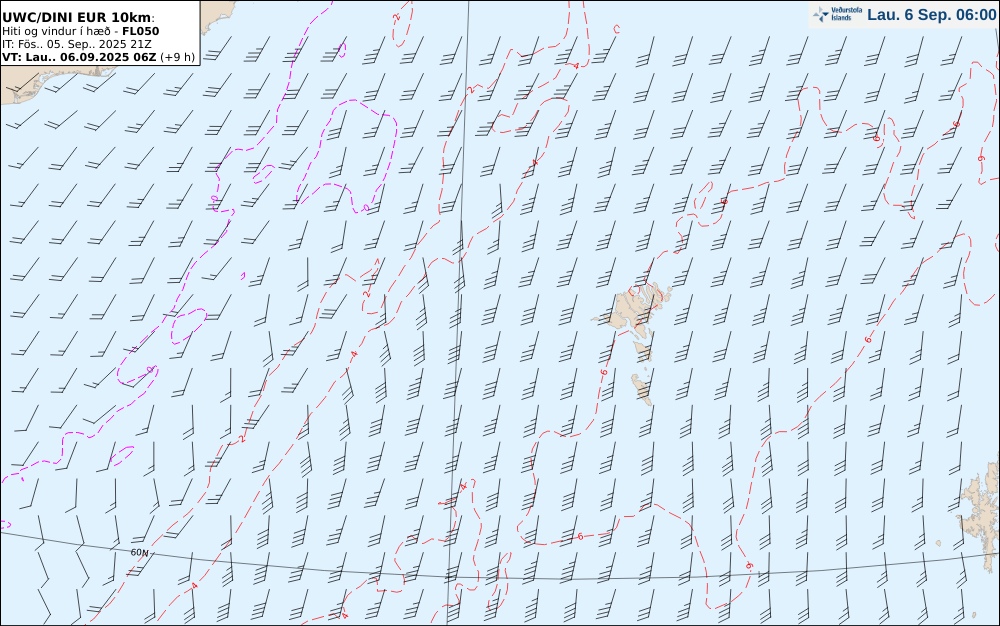Click the Veðurstofa Íslands logo

[x=838, y=14]
